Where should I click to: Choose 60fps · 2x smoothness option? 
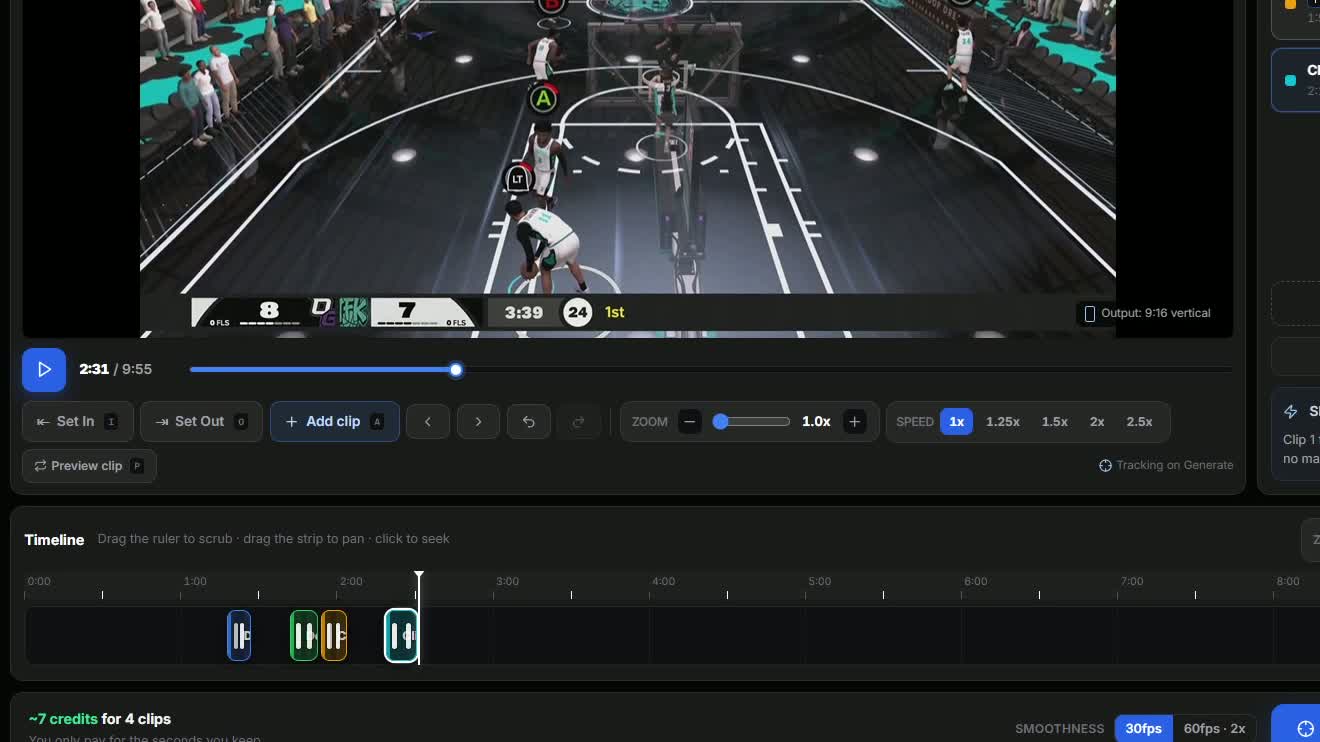(x=1214, y=729)
